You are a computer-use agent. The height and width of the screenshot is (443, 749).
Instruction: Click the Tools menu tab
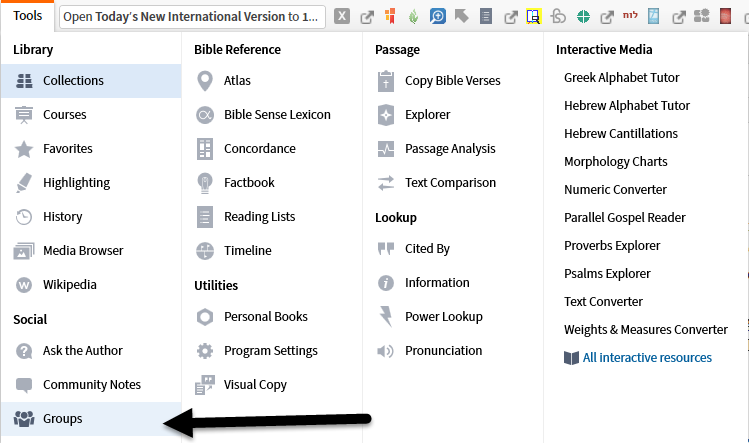[x=27, y=16]
